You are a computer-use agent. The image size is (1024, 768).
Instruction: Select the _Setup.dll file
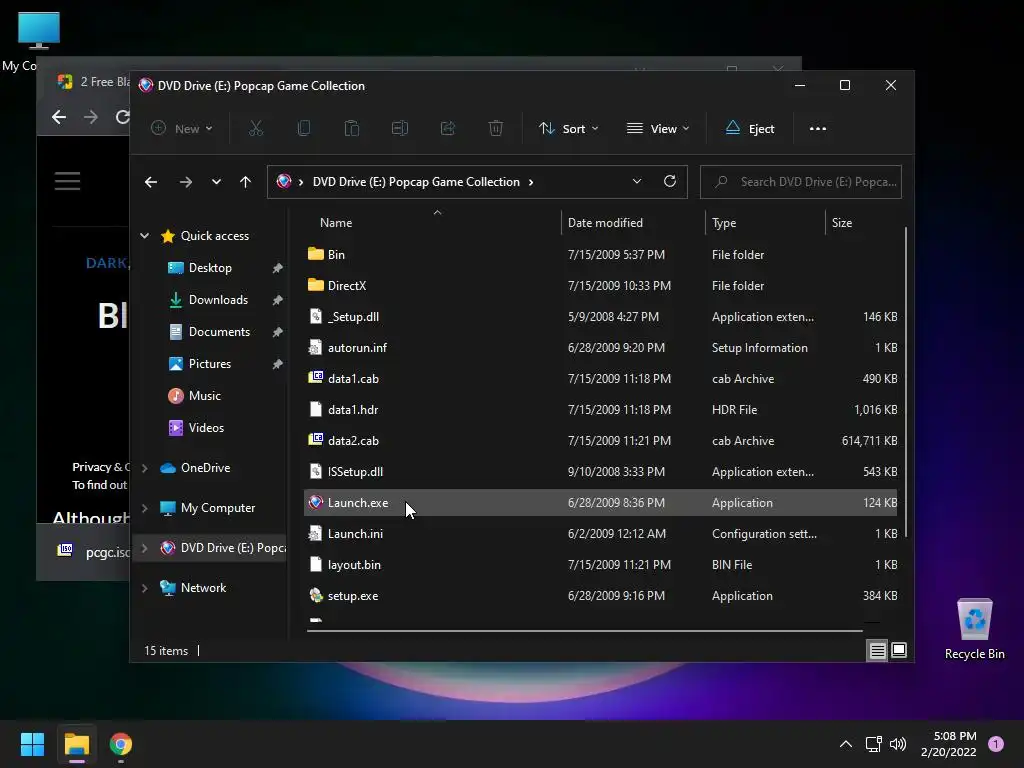point(600,317)
